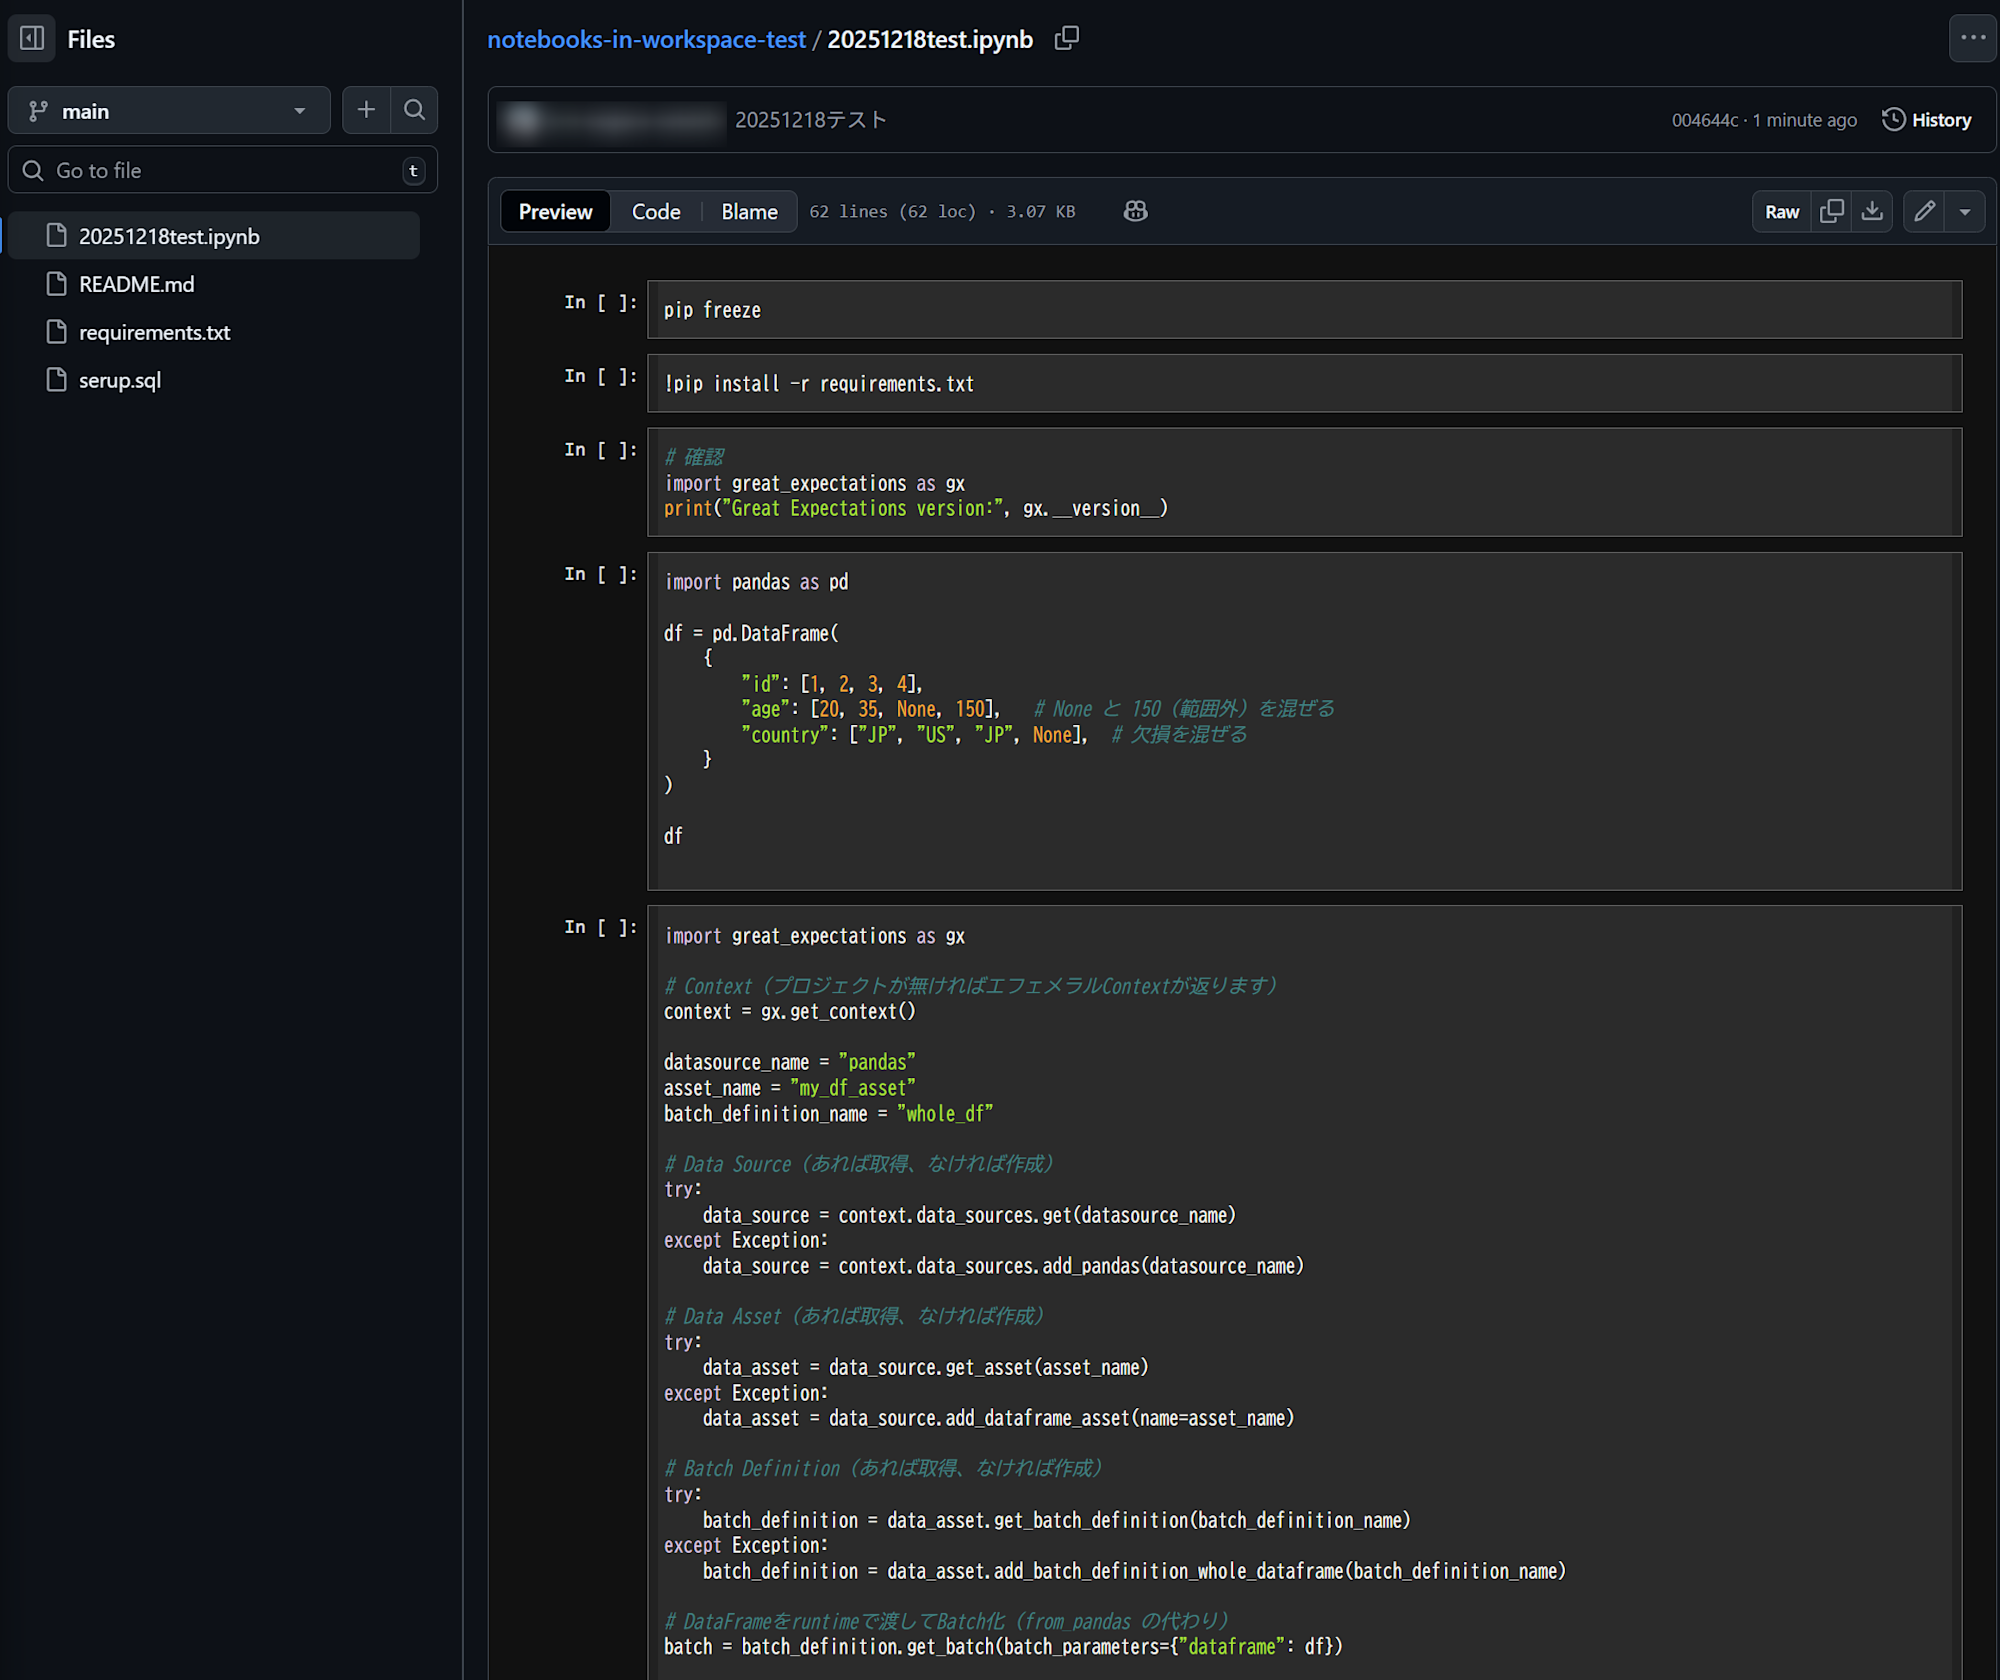Screen dimensions: 2000x1680
Task: Expand the main branch selector dropdown
Action: pos(169,111)
